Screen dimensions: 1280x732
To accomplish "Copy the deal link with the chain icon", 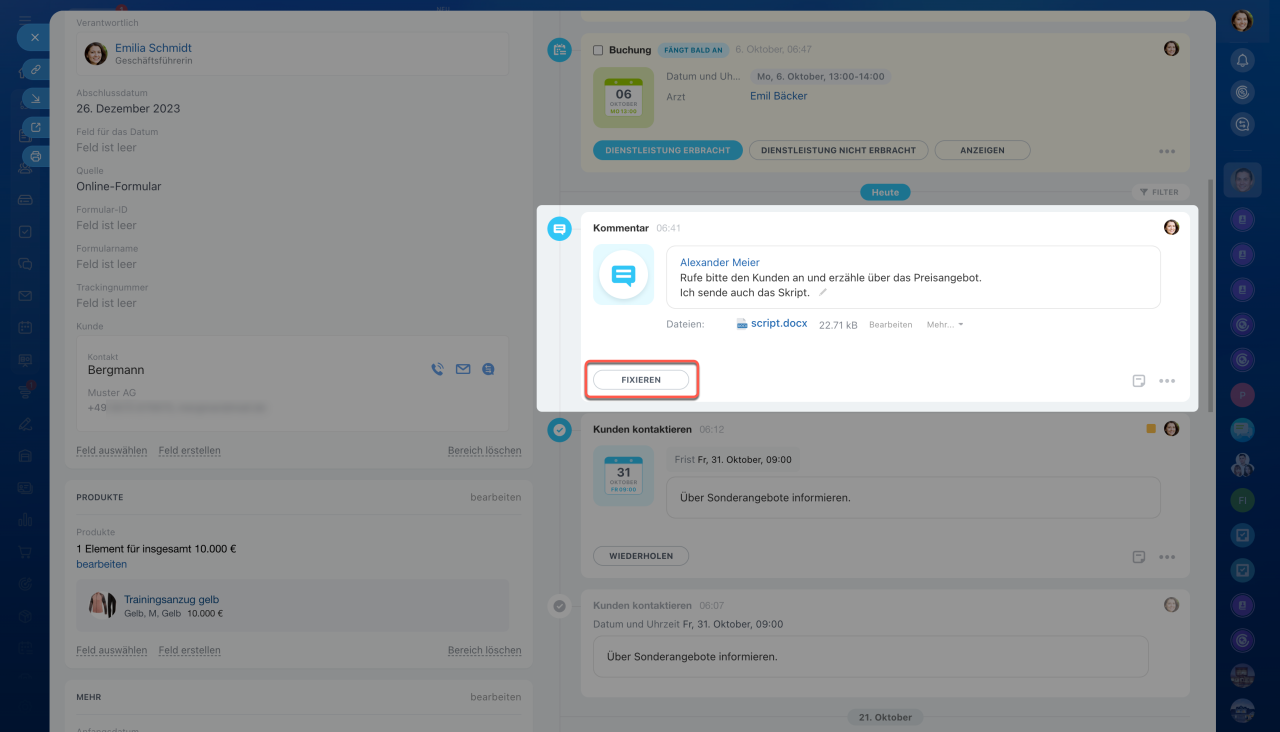I will [36, 69].
